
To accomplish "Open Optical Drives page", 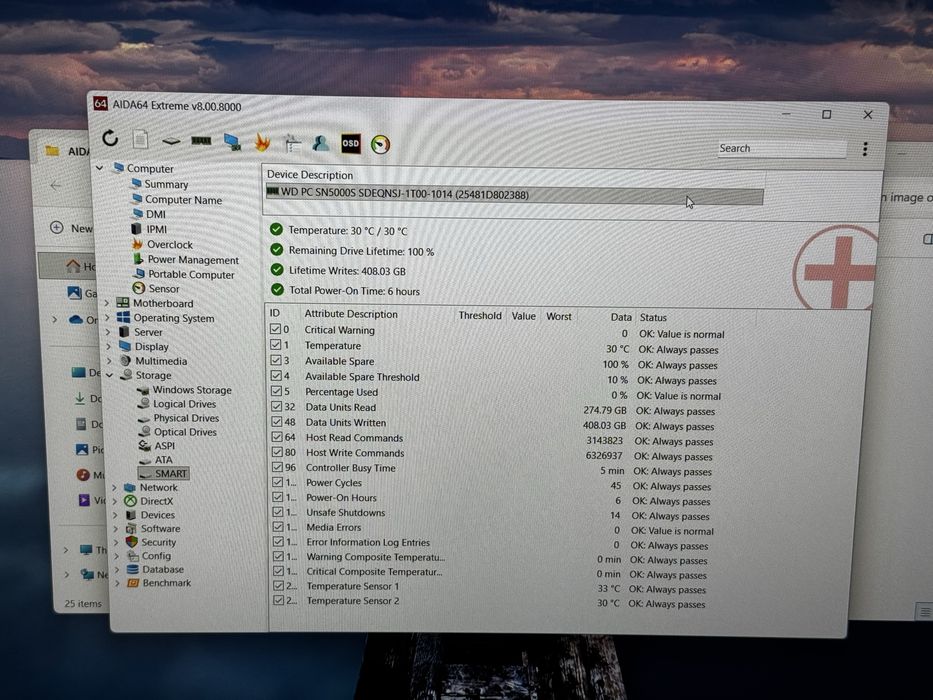I will tap(185, 432).
